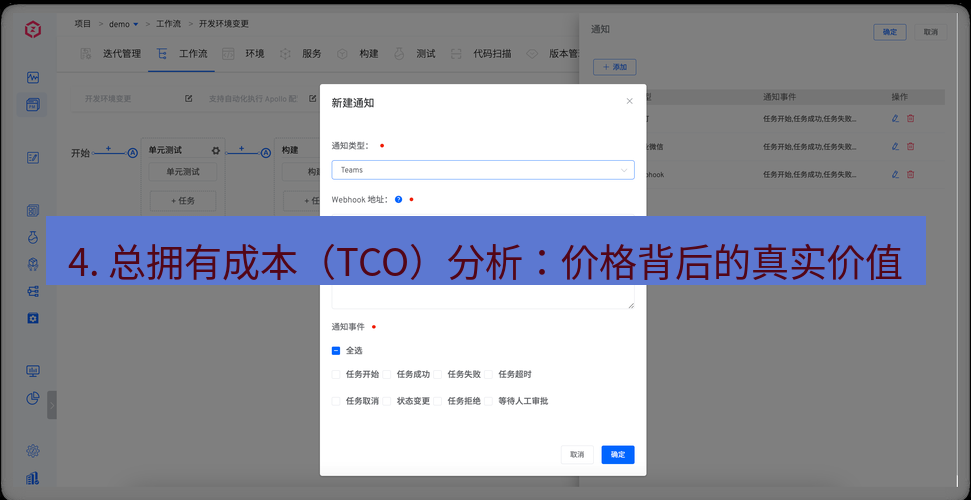Open the sidebar atom-shaped icon
This screenshot has height=500, width=971.
pyautogui.click(x=33, y=451)
